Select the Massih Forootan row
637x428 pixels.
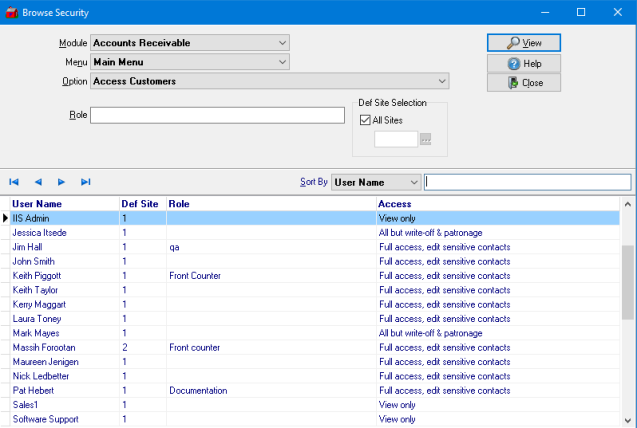coord(46,347)
